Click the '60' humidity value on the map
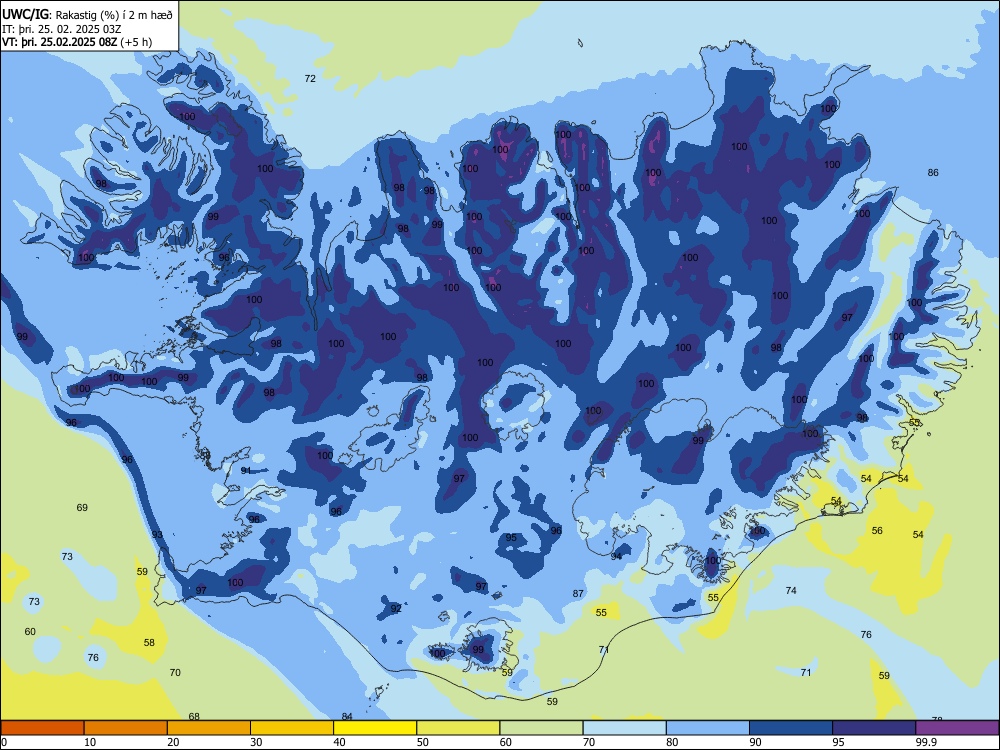The width and height of the screenshot is (1000, 750). [x=30, y=631]
